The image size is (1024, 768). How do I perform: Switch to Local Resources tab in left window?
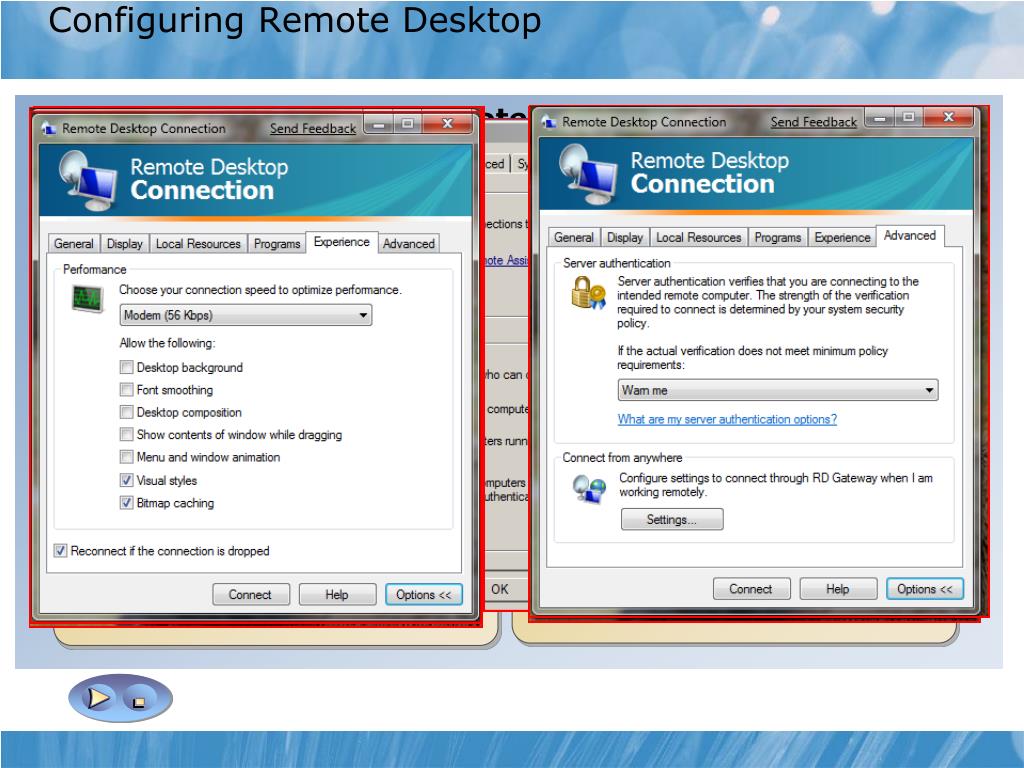click(x=198, y=244)
